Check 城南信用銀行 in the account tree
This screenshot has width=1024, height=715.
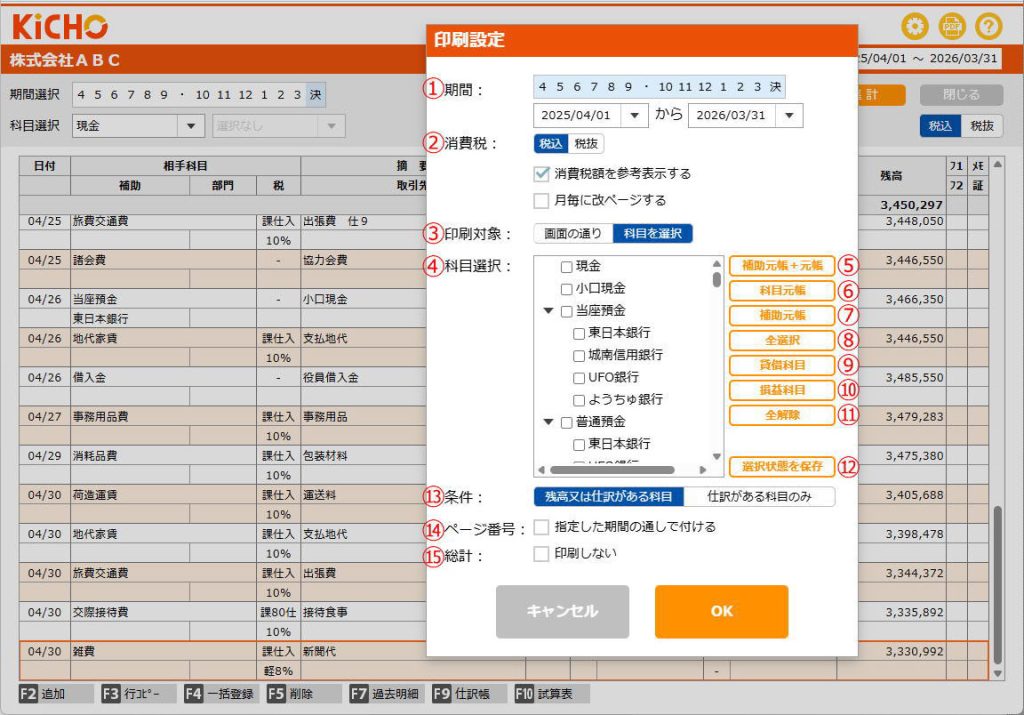[x=579, y=355]
